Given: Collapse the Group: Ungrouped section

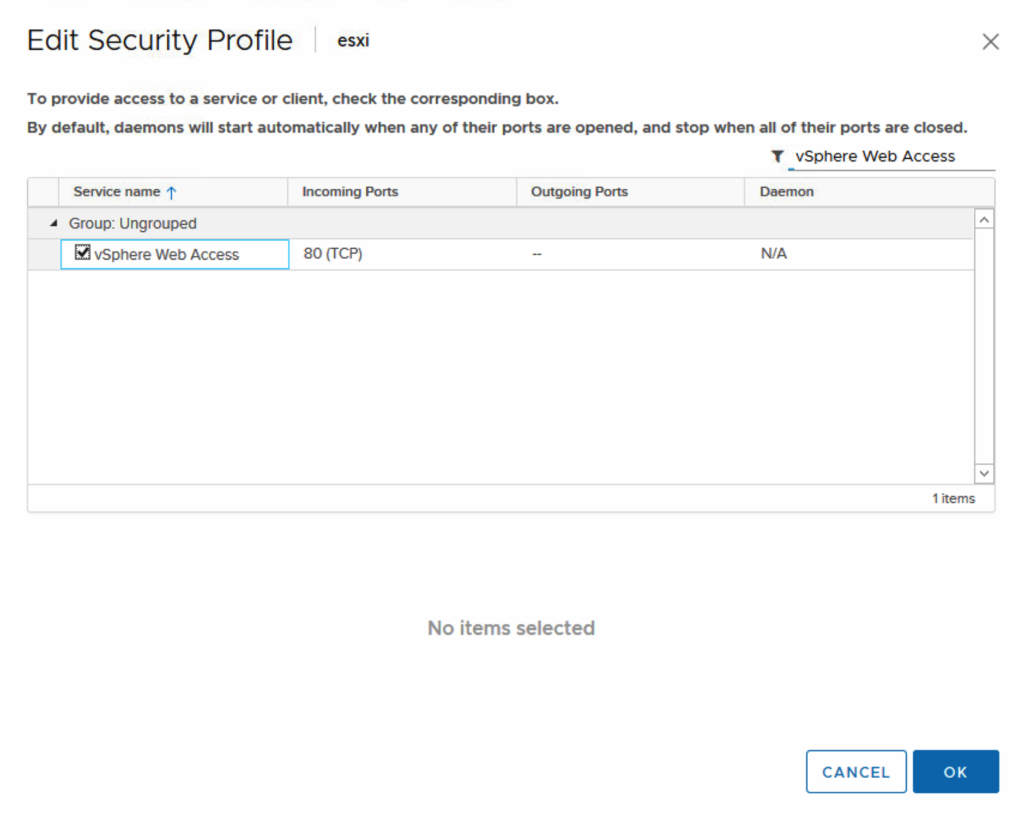Looking at the screenshot, I should click(52, 223).
